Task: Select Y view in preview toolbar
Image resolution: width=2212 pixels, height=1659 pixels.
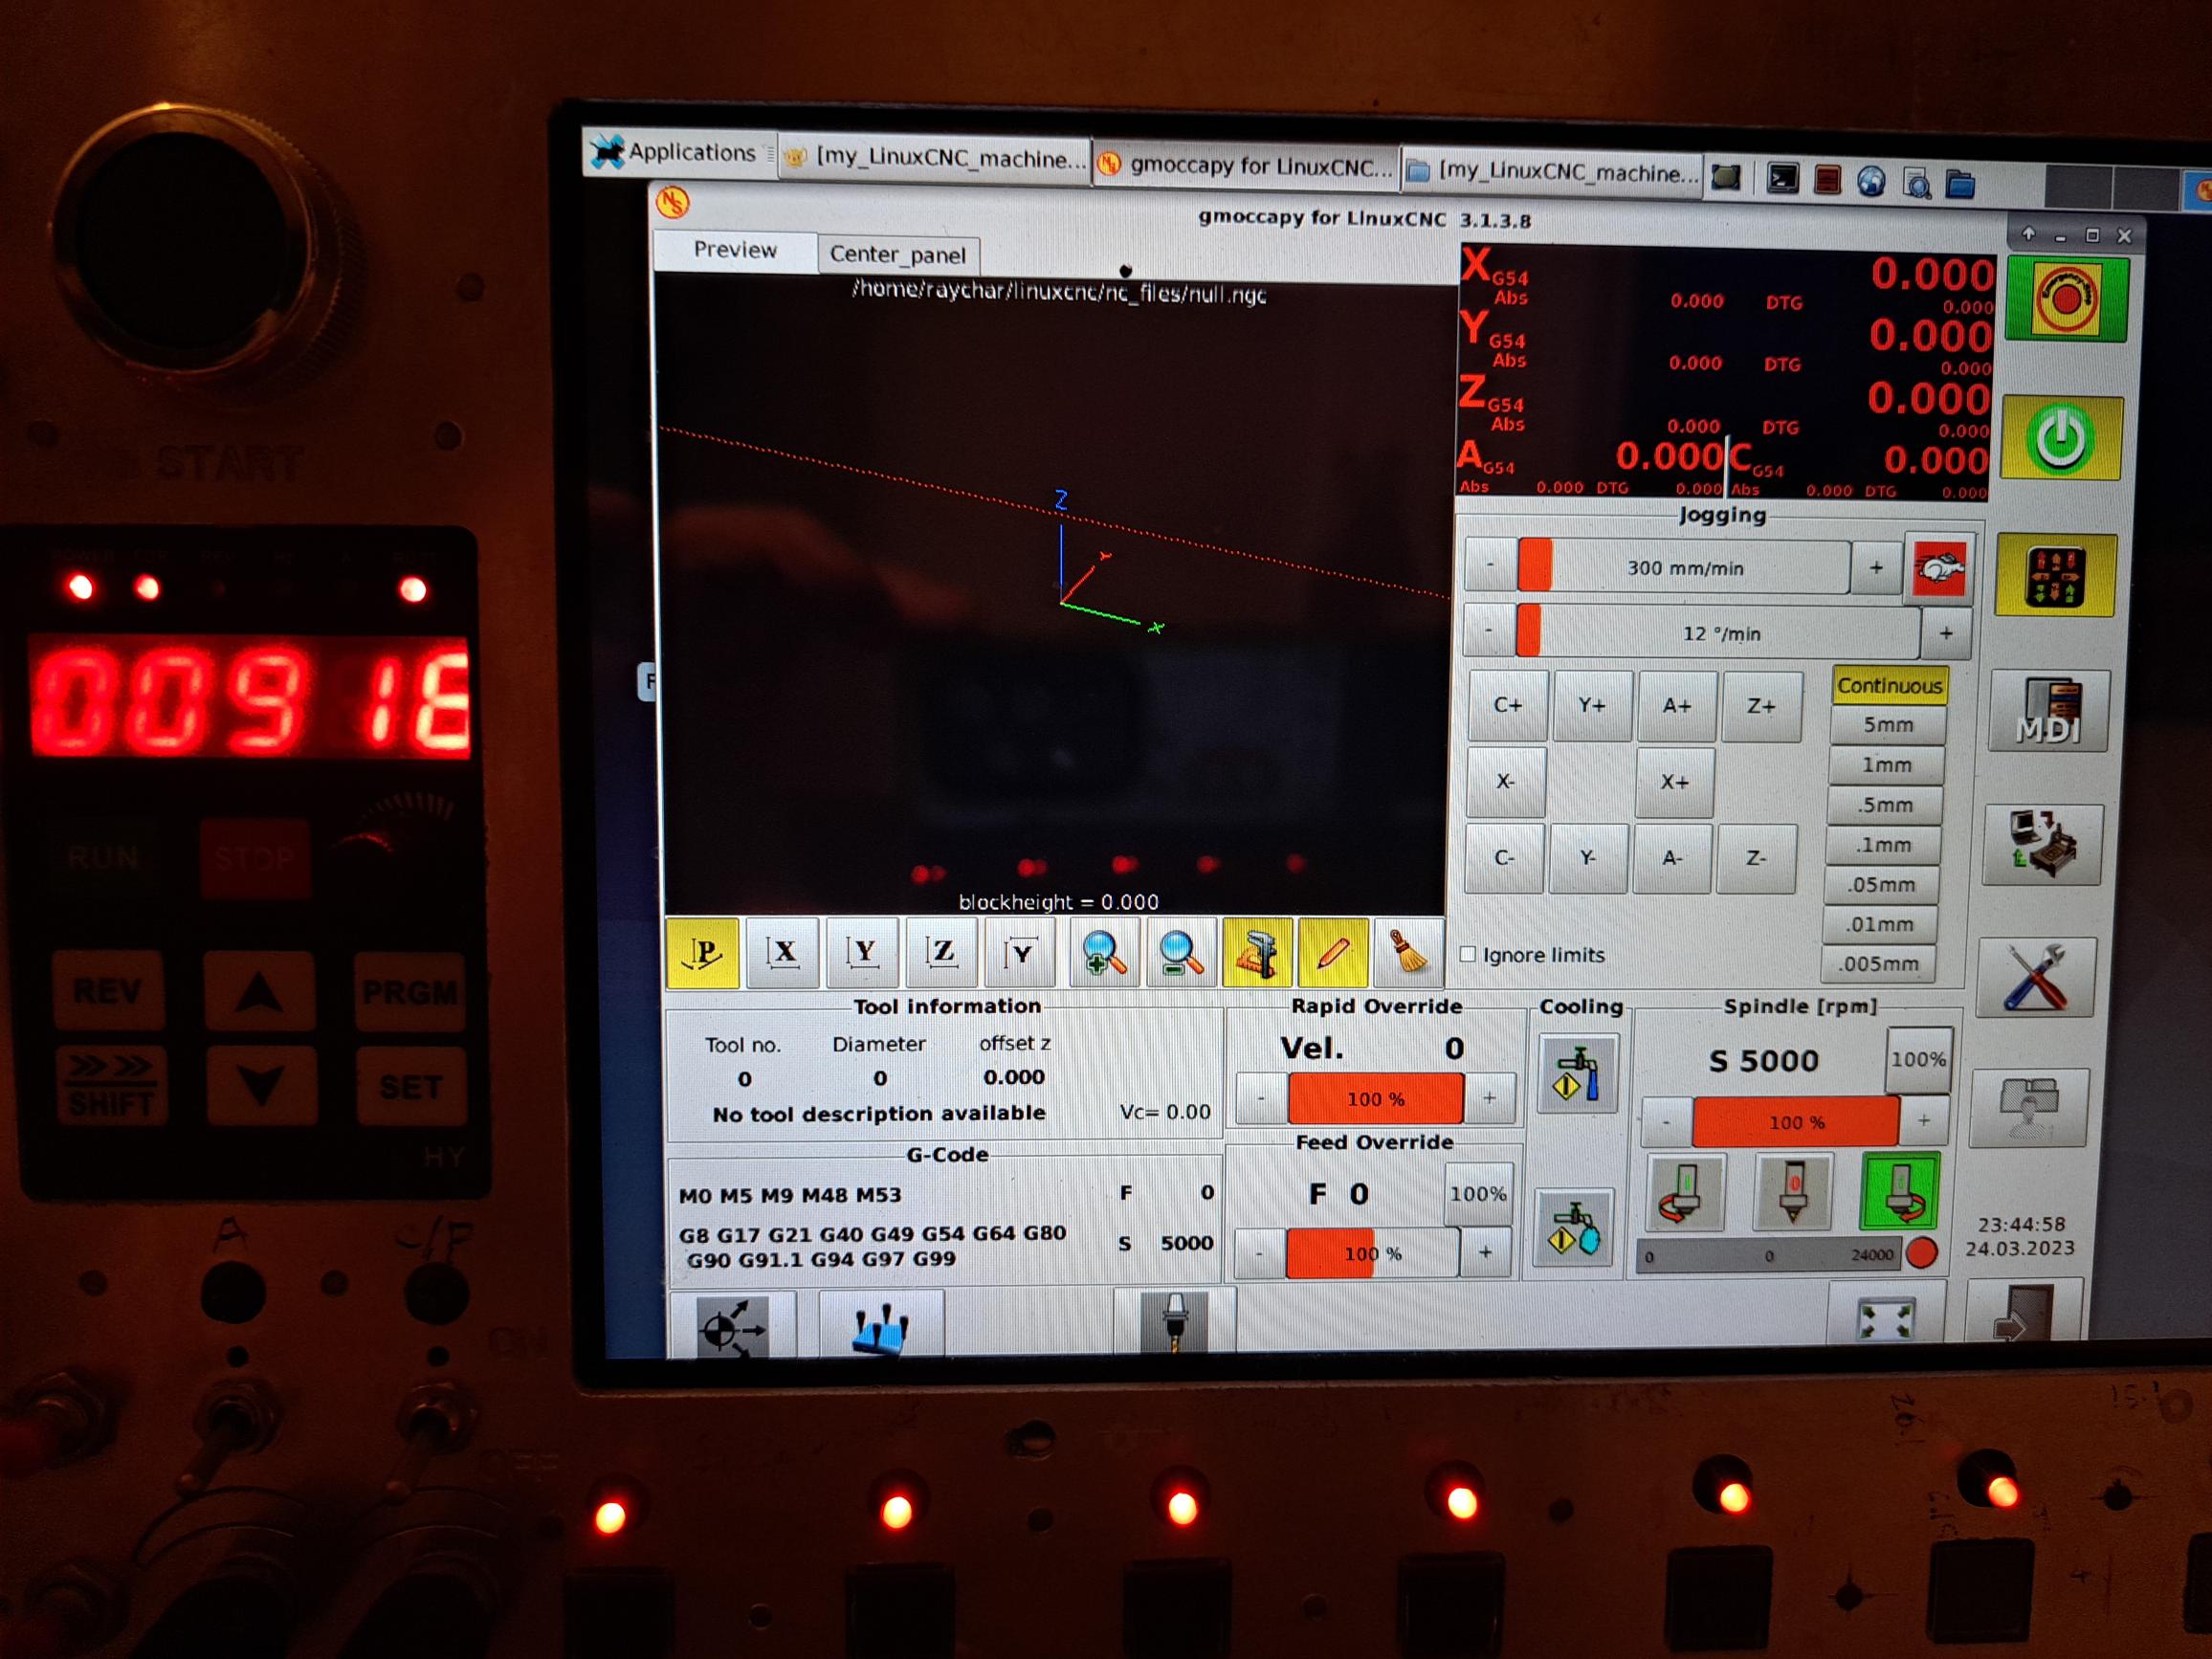Action: point(862,953)
